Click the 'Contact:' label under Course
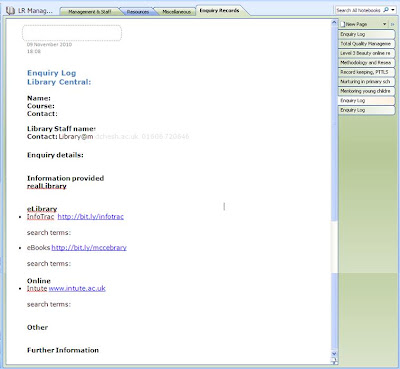Viewport: 400px width, 369px height. (x=42, y=114)
